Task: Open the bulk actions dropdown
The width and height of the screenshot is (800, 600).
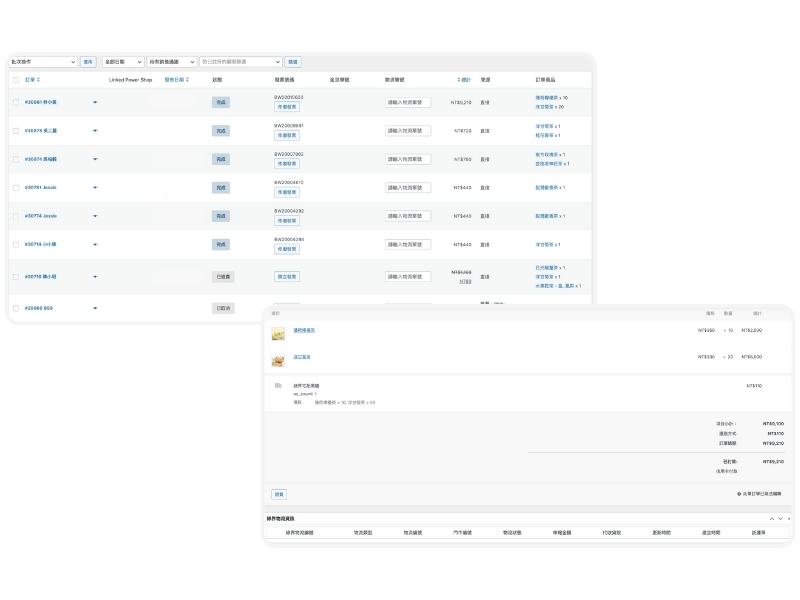Action: click(43, 62)
